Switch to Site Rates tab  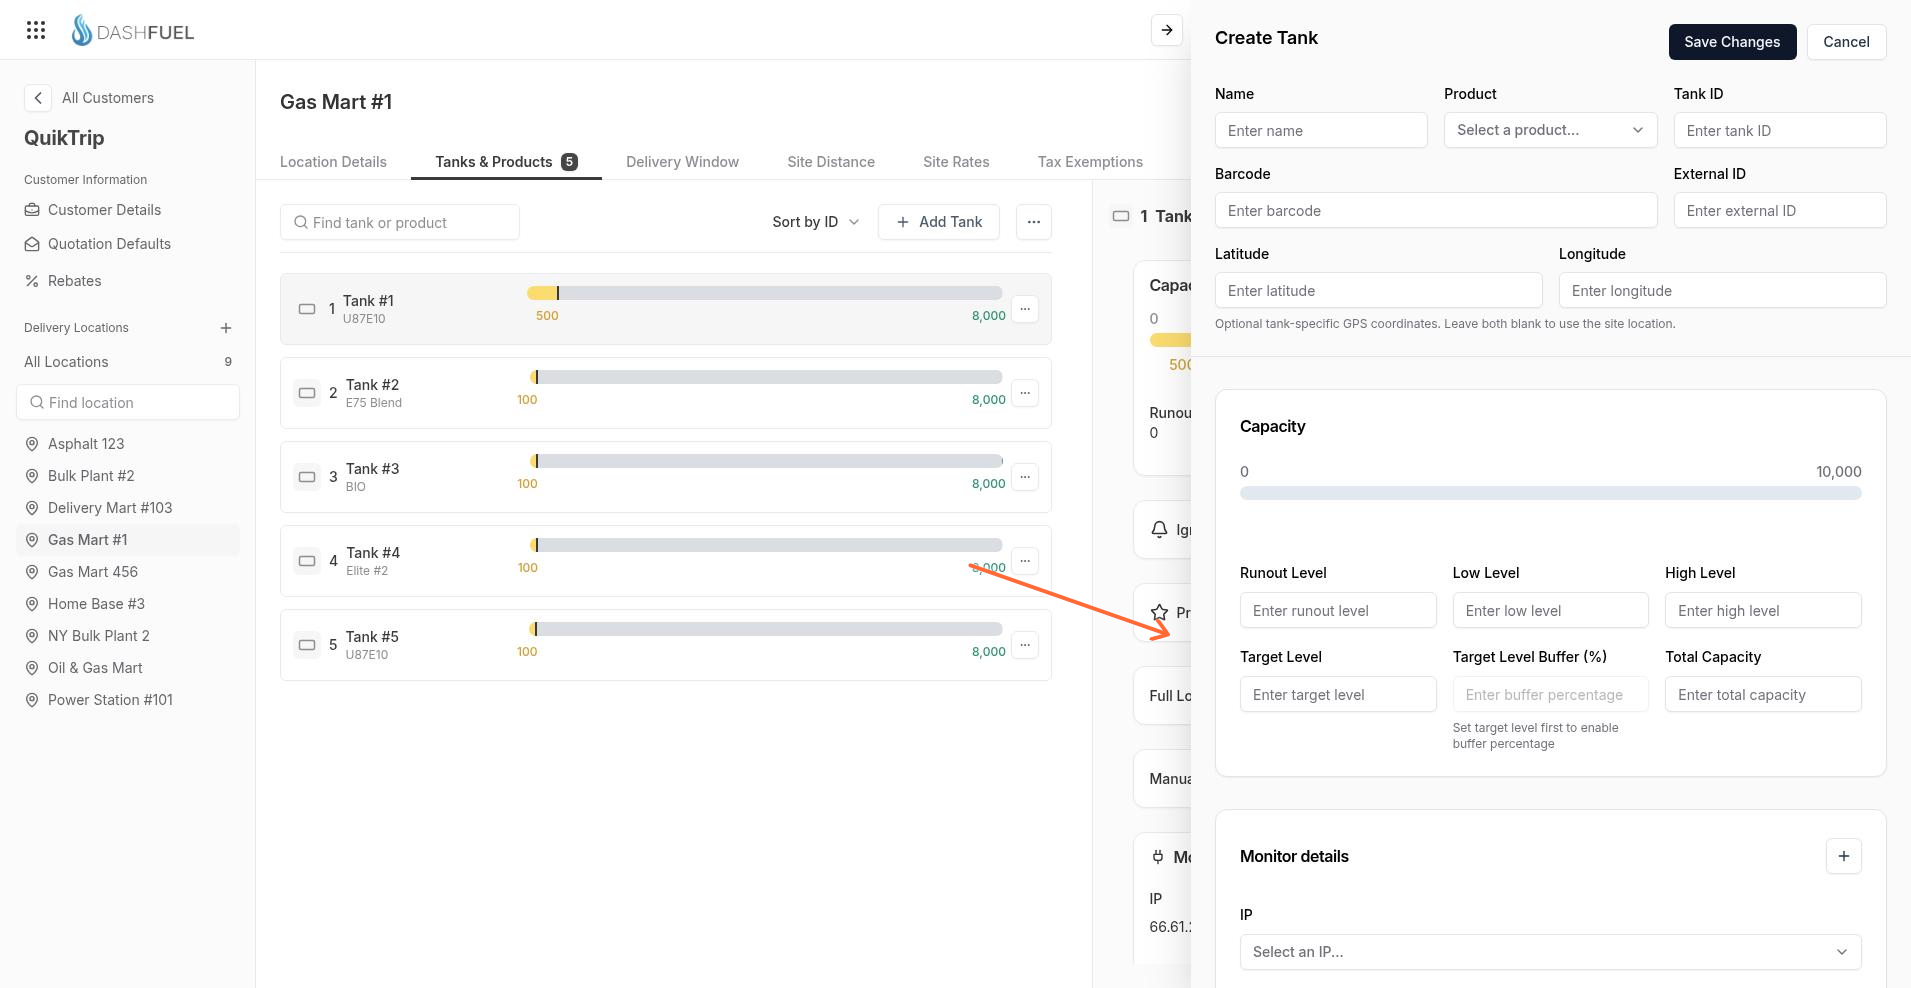point(956,162)
